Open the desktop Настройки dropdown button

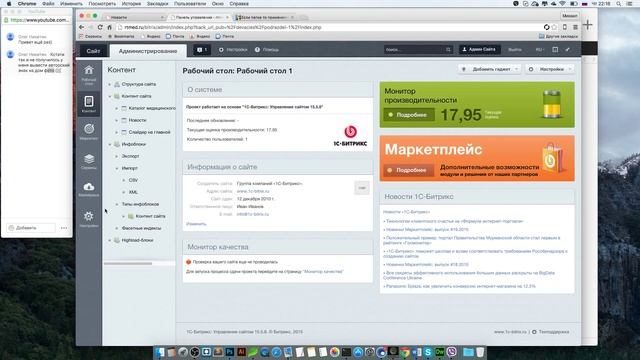[549, 69]
